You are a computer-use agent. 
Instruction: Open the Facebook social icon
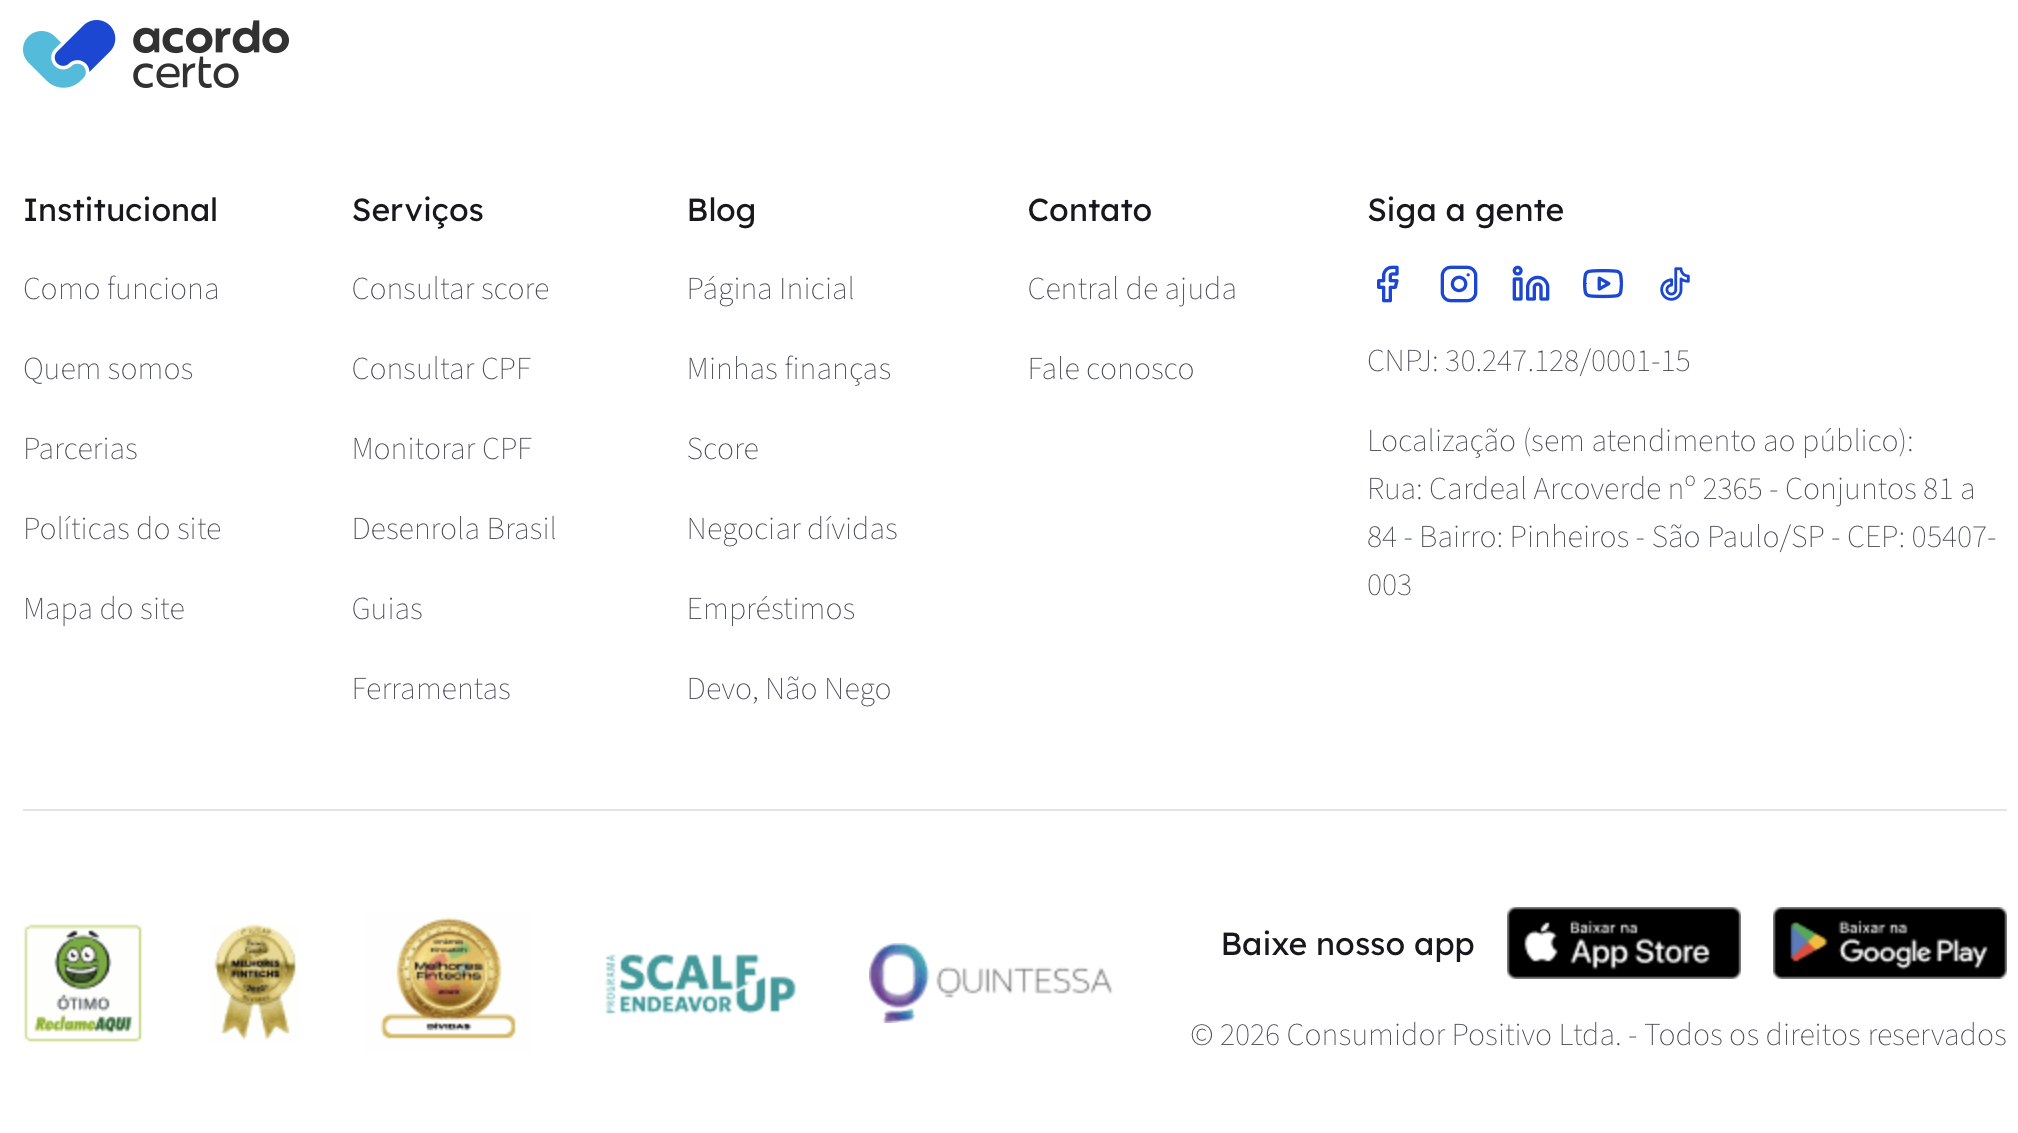(x=1387, y=284)
